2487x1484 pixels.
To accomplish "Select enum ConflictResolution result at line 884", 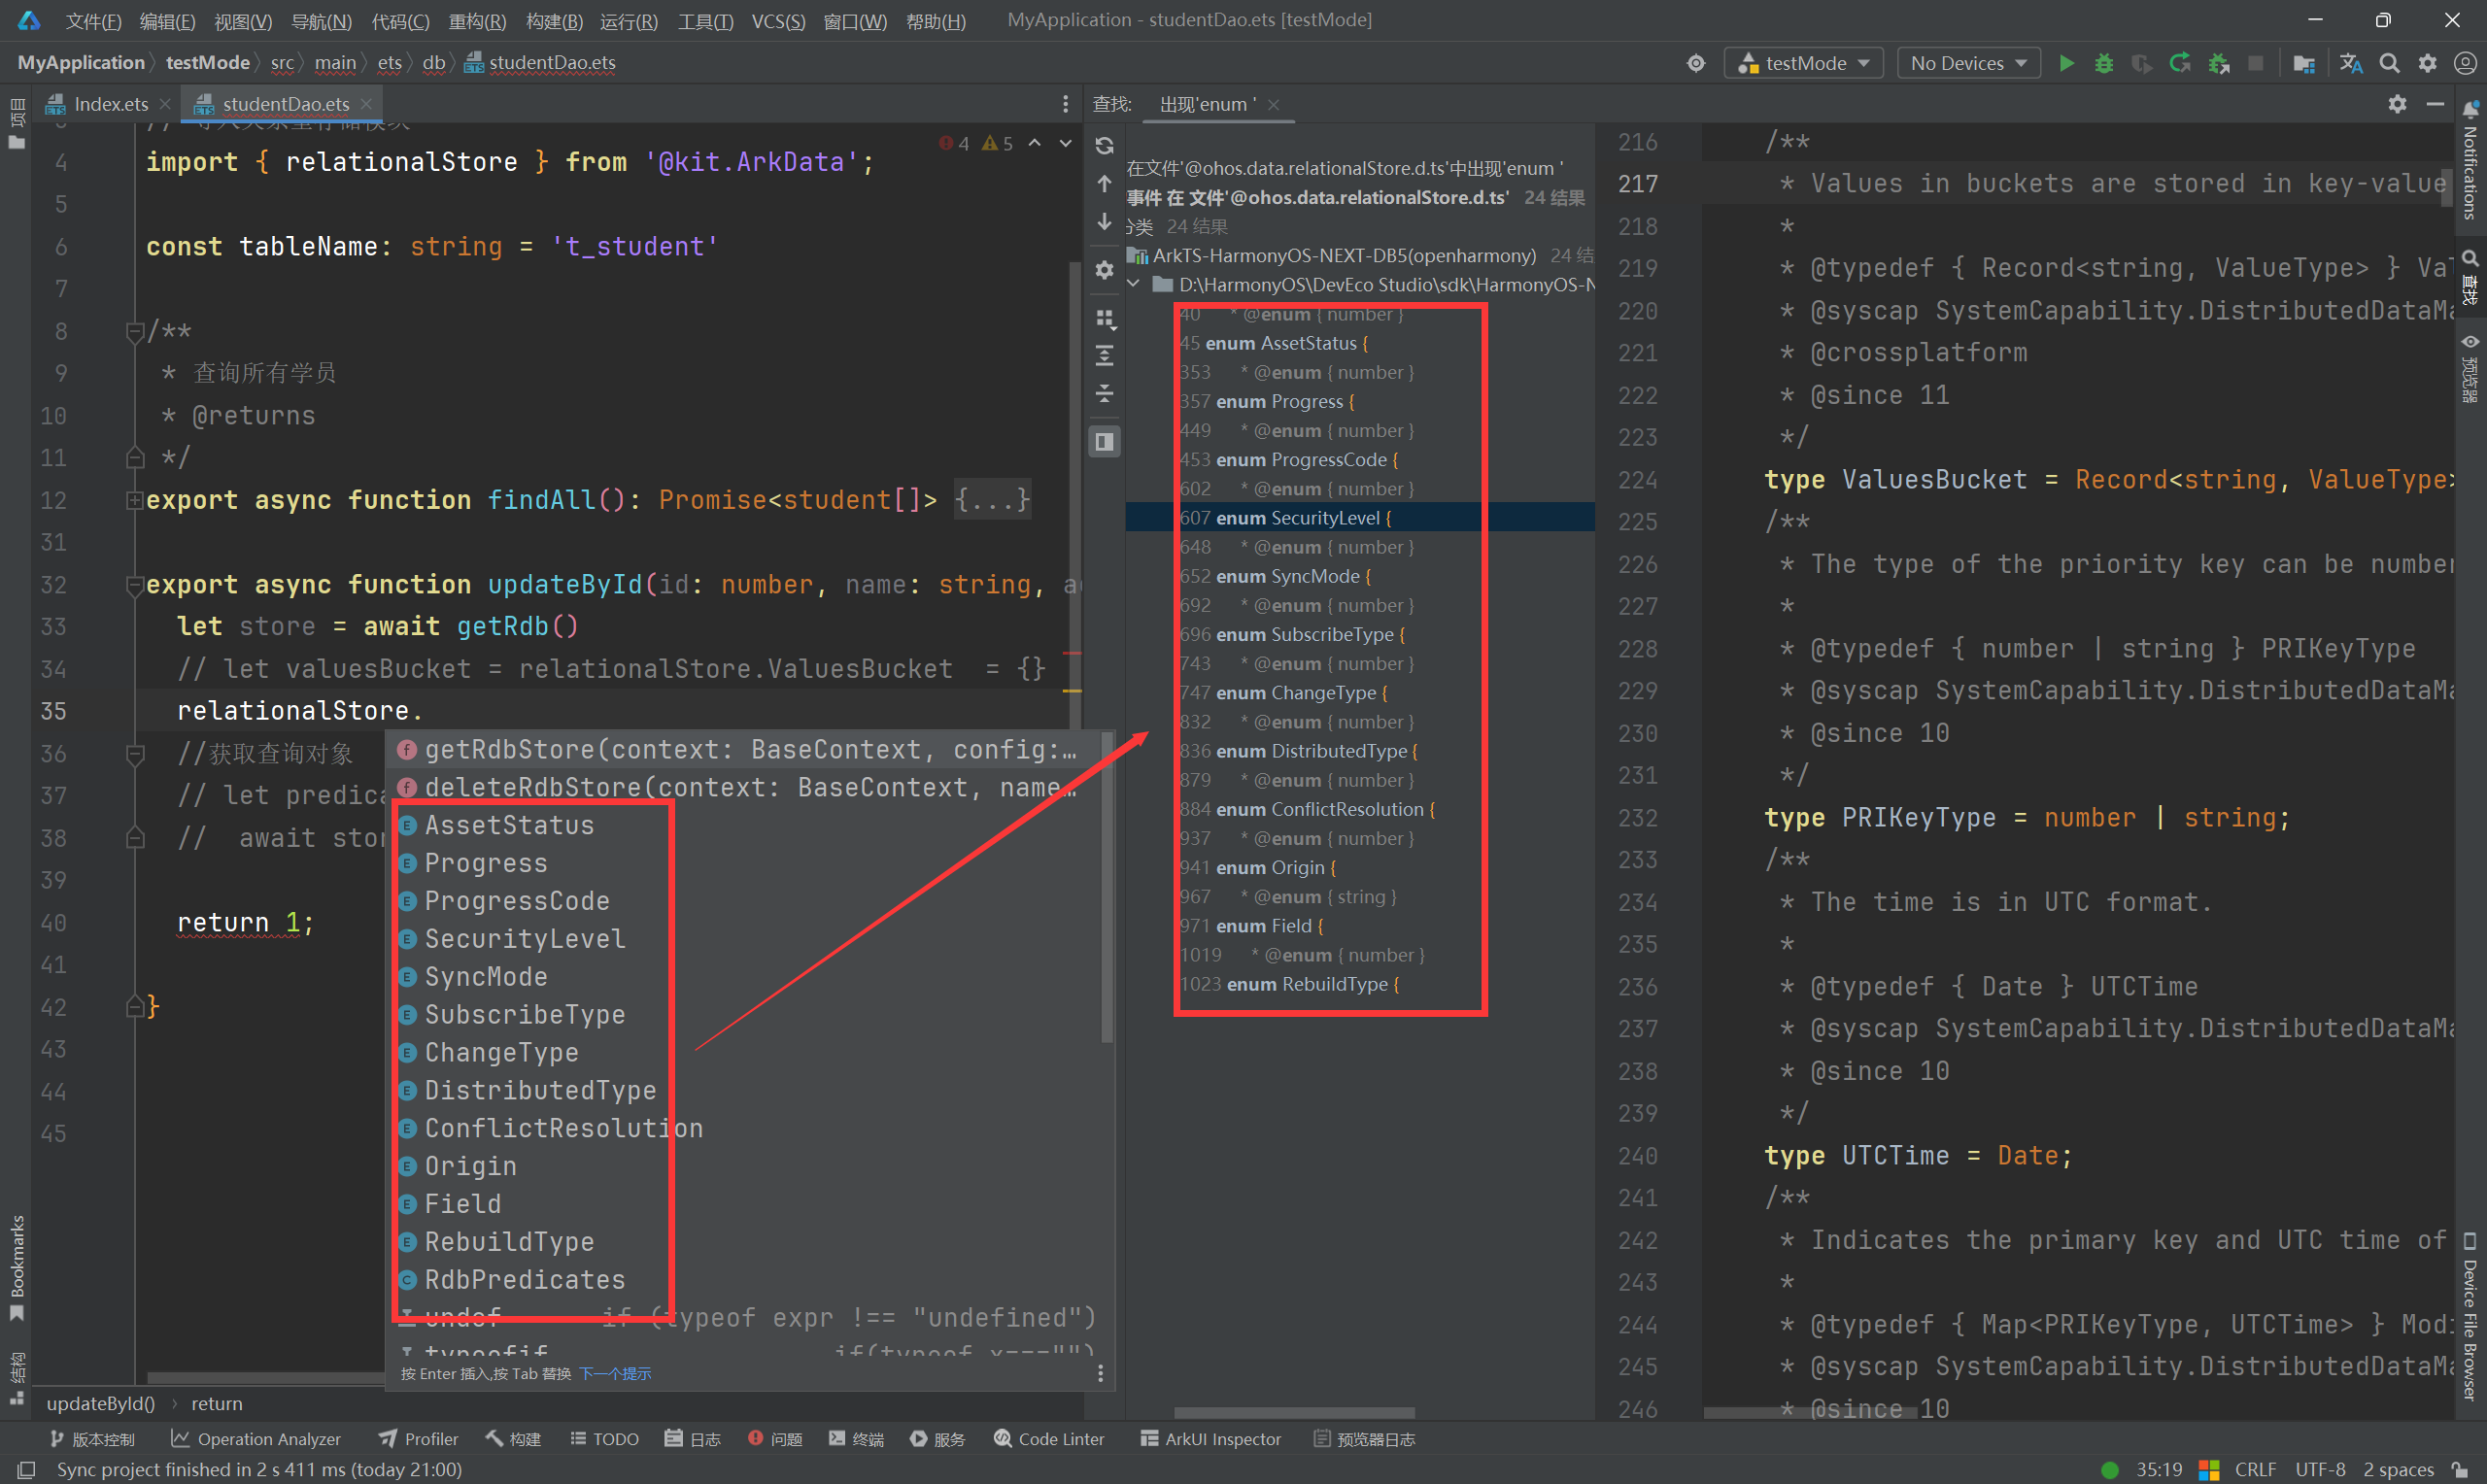I will coord(1359,809).
